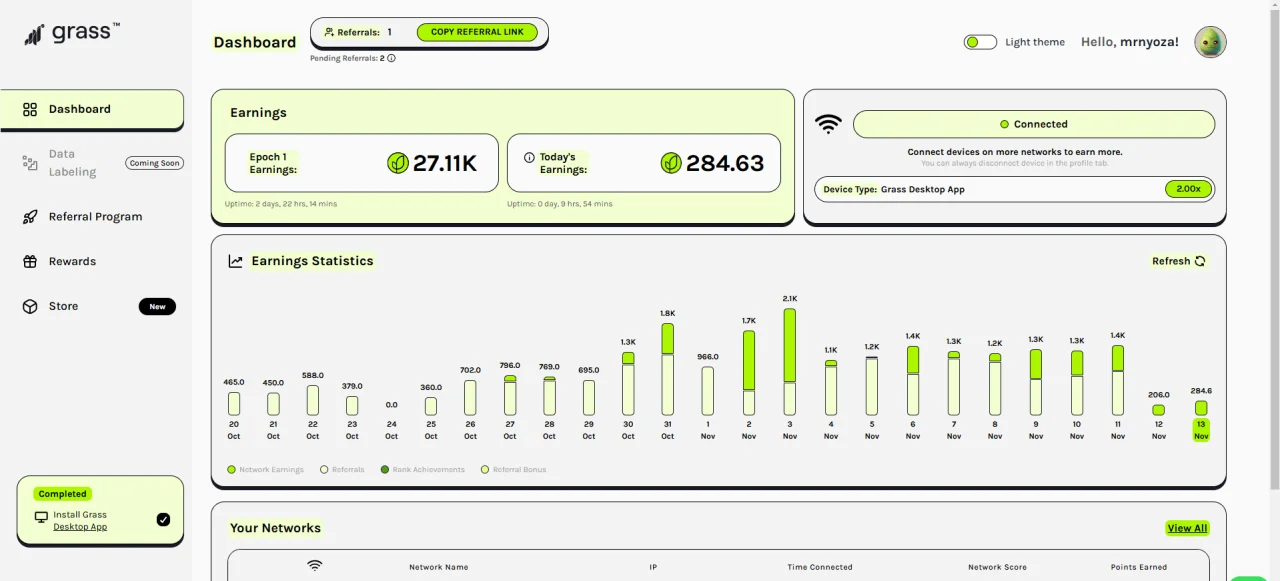The height and width of the screenshot is (581, 1280).
Task: Click the IP column header
Action: pyautogui.click(x=653, y=567)
